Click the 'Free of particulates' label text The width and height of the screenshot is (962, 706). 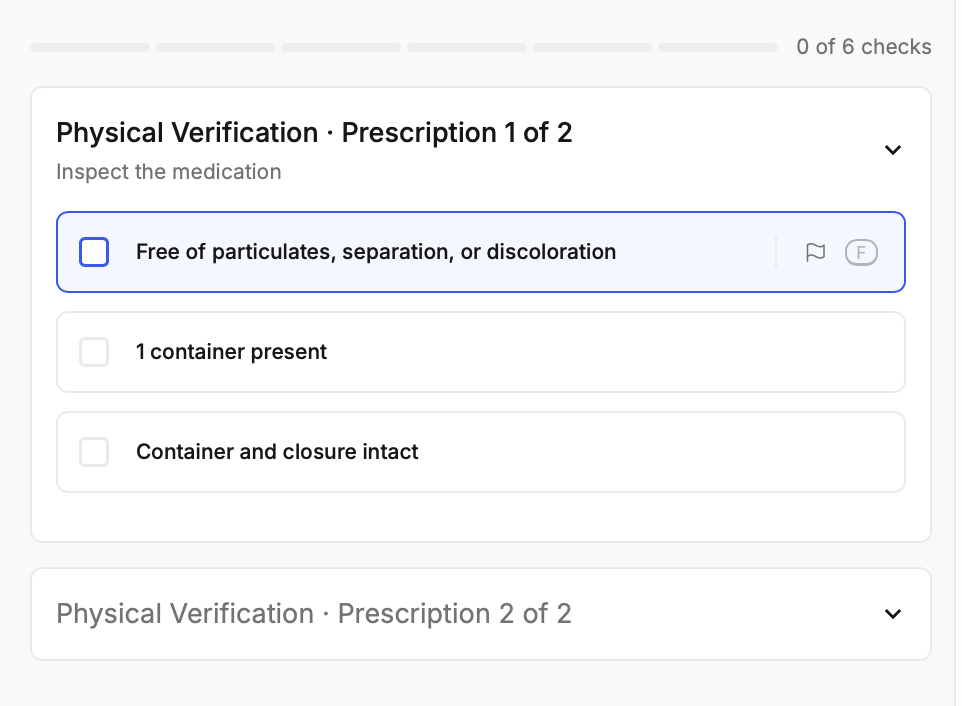376,252
